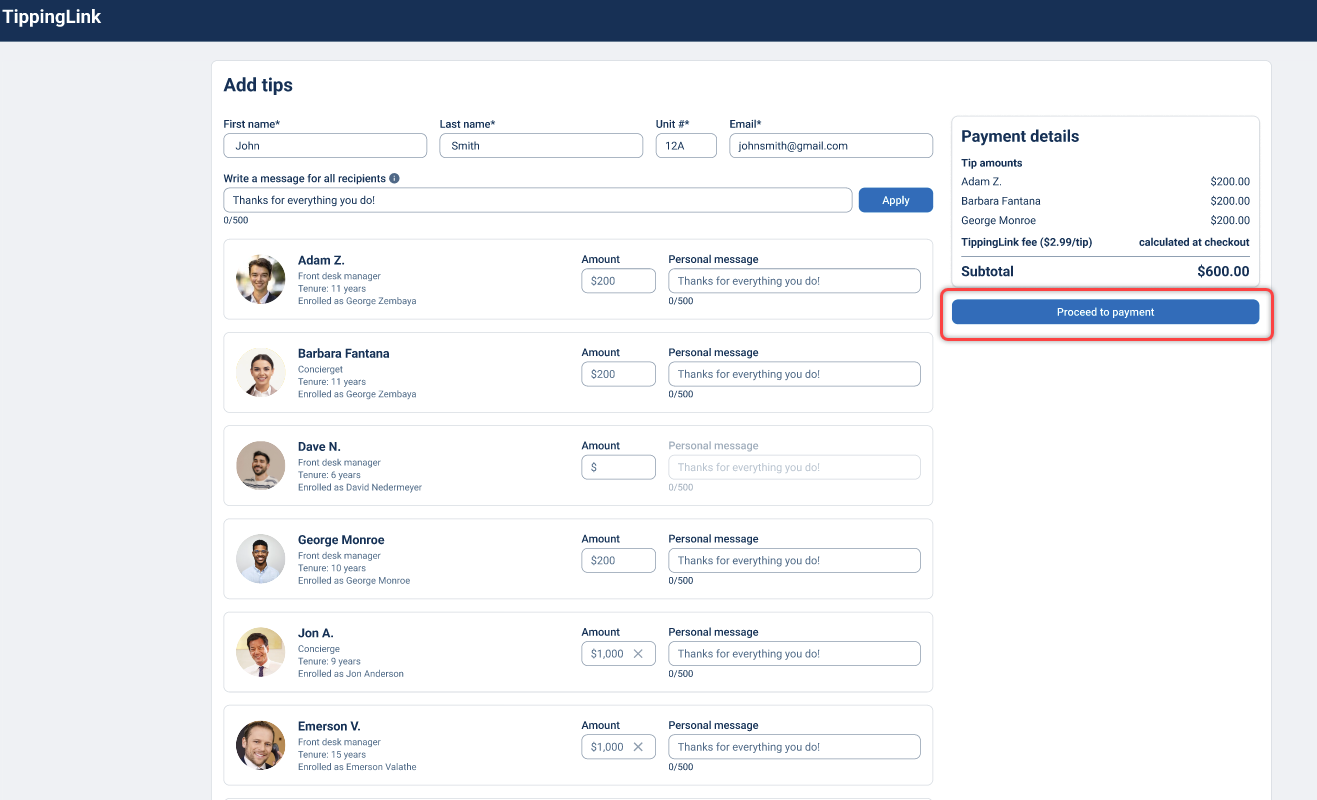This screenshot has height=800, width=1317.
Task: Click 'calculated at checkout' text
Action: tap(1194, 242)
